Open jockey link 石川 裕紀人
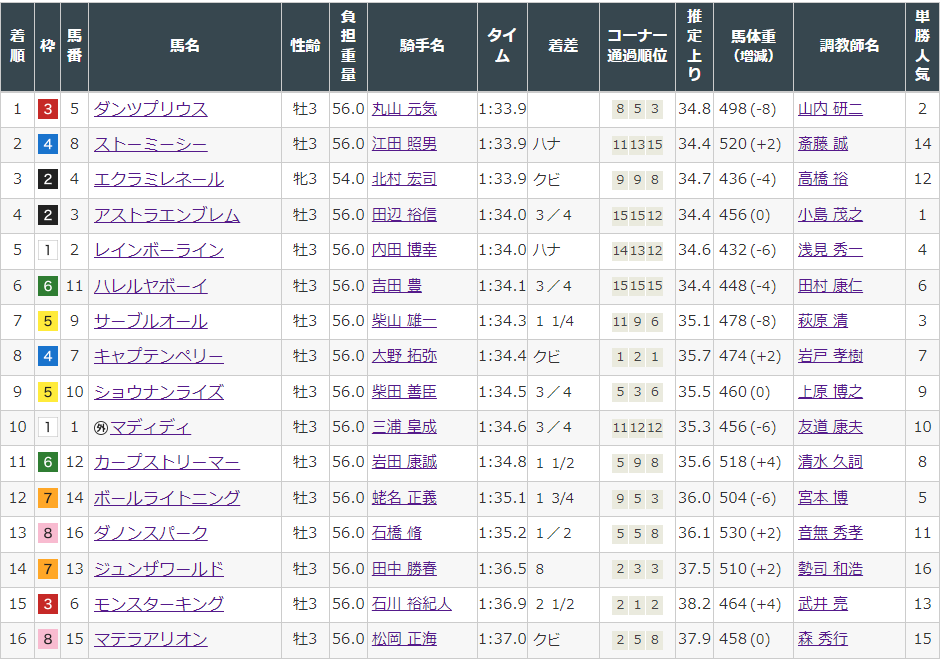The image size is (941, 661). tap(412, 603)
